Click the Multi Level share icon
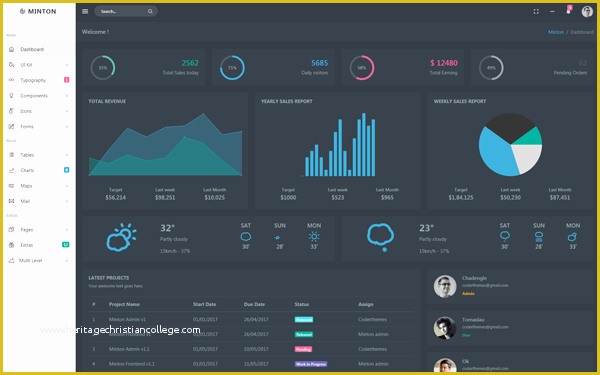Screen dimensions: 600x375 [11, 261]
